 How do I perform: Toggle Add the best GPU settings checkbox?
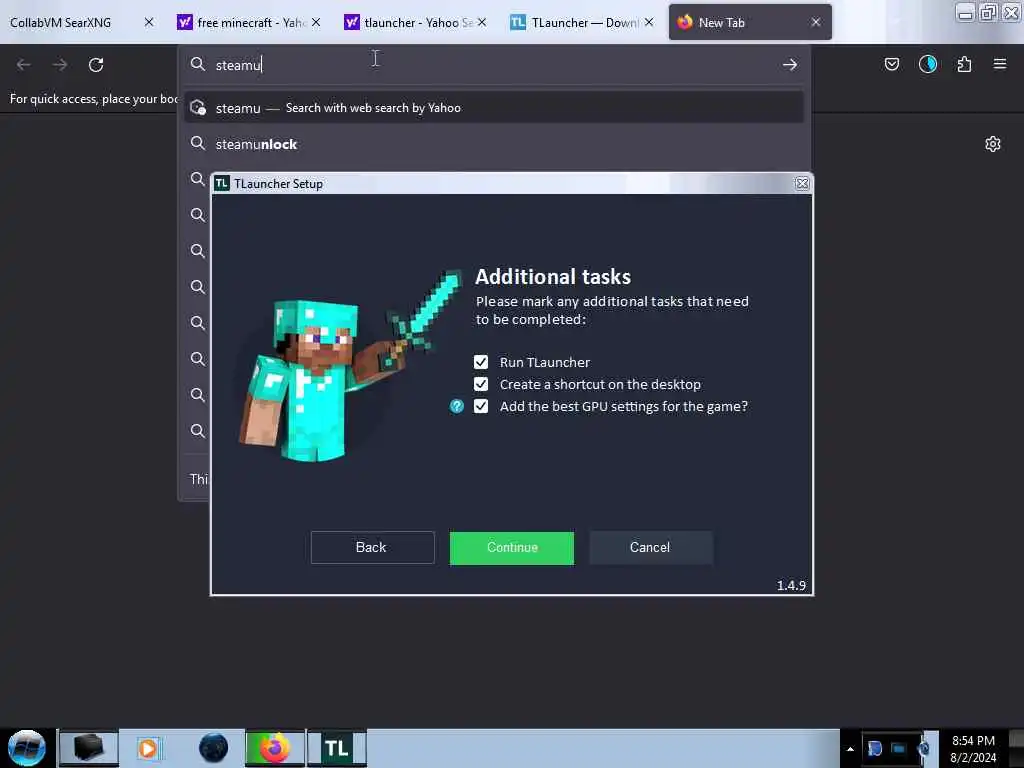481,406
